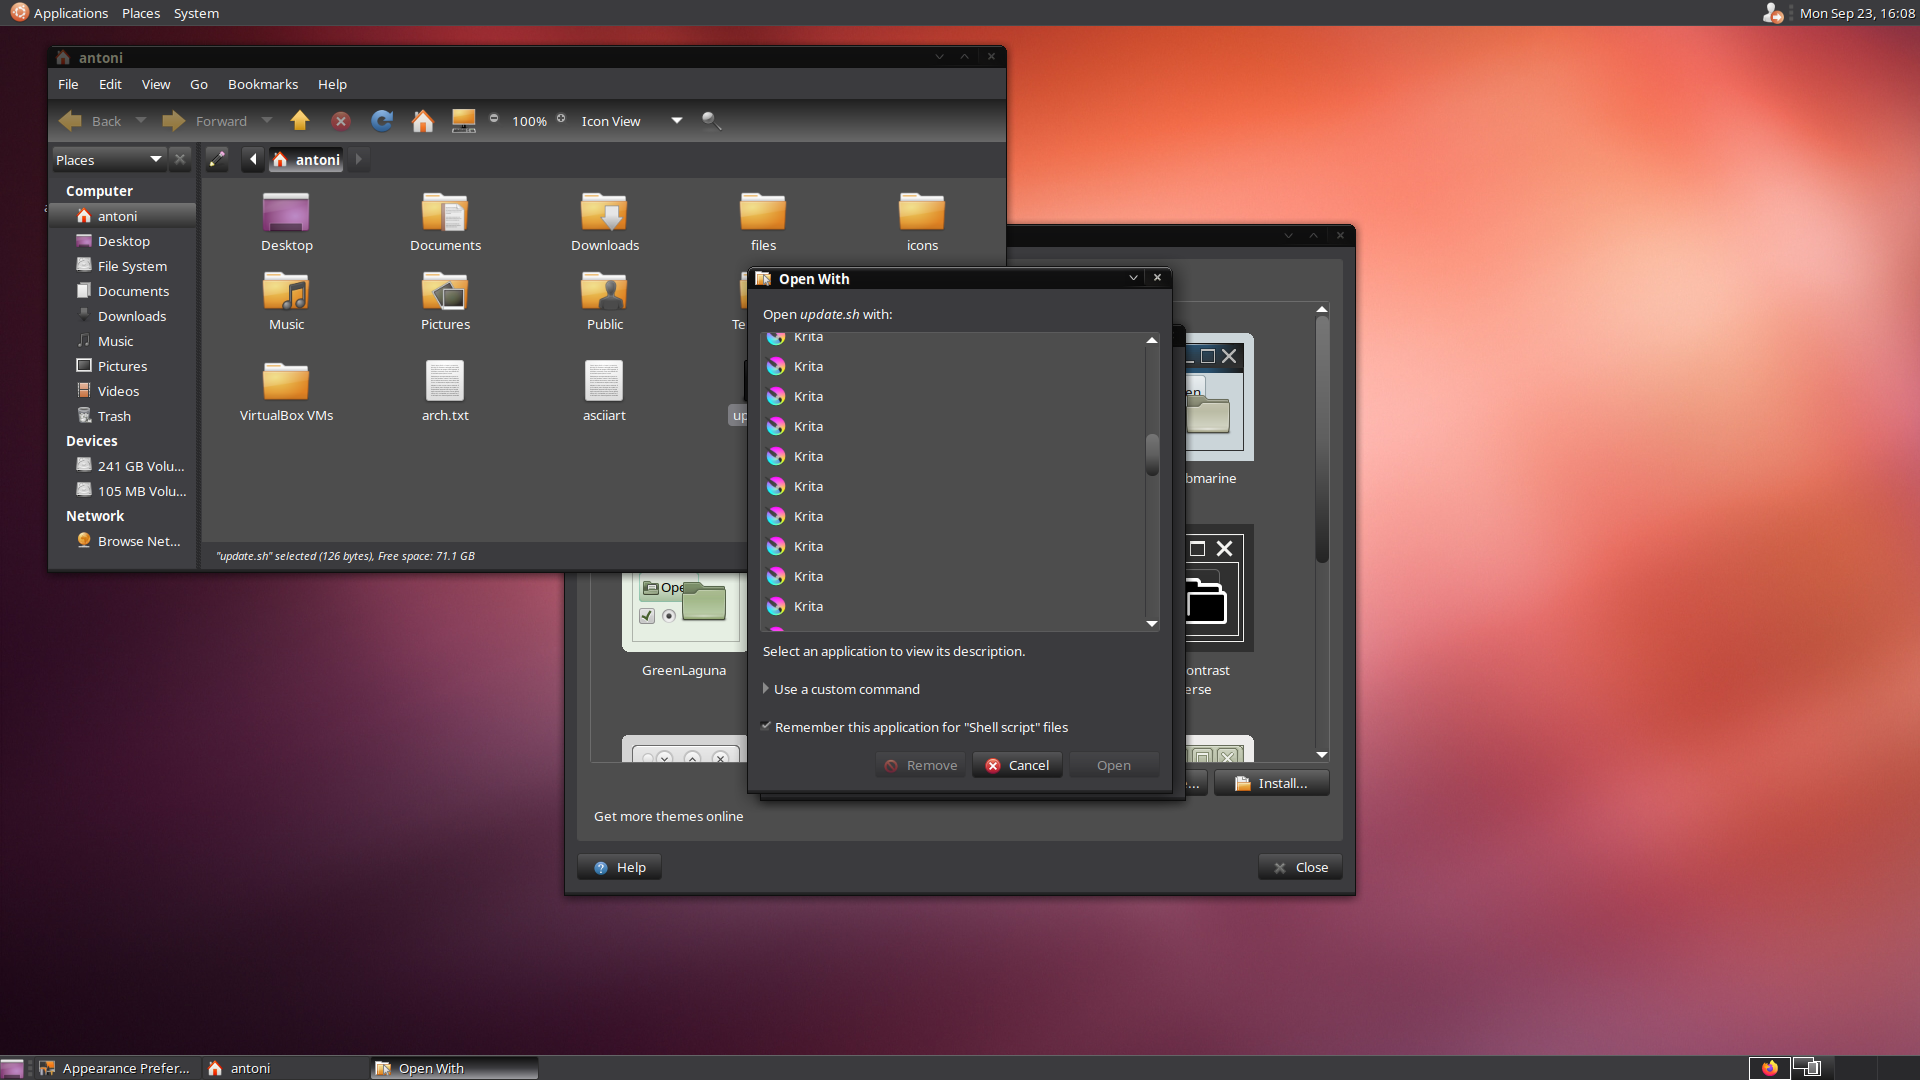
Task: Click Get more themes online link
Action: [668, 816]
